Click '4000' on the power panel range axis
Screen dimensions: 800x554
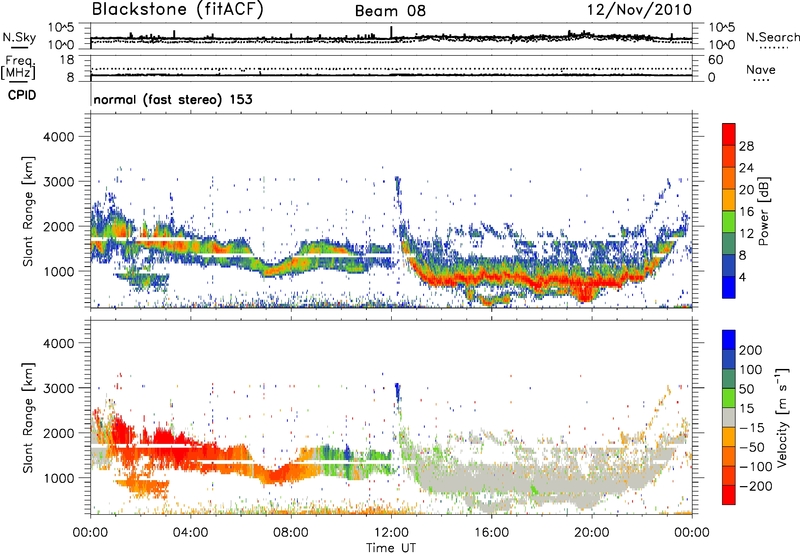pyautogui.click(x=59, y=137)
